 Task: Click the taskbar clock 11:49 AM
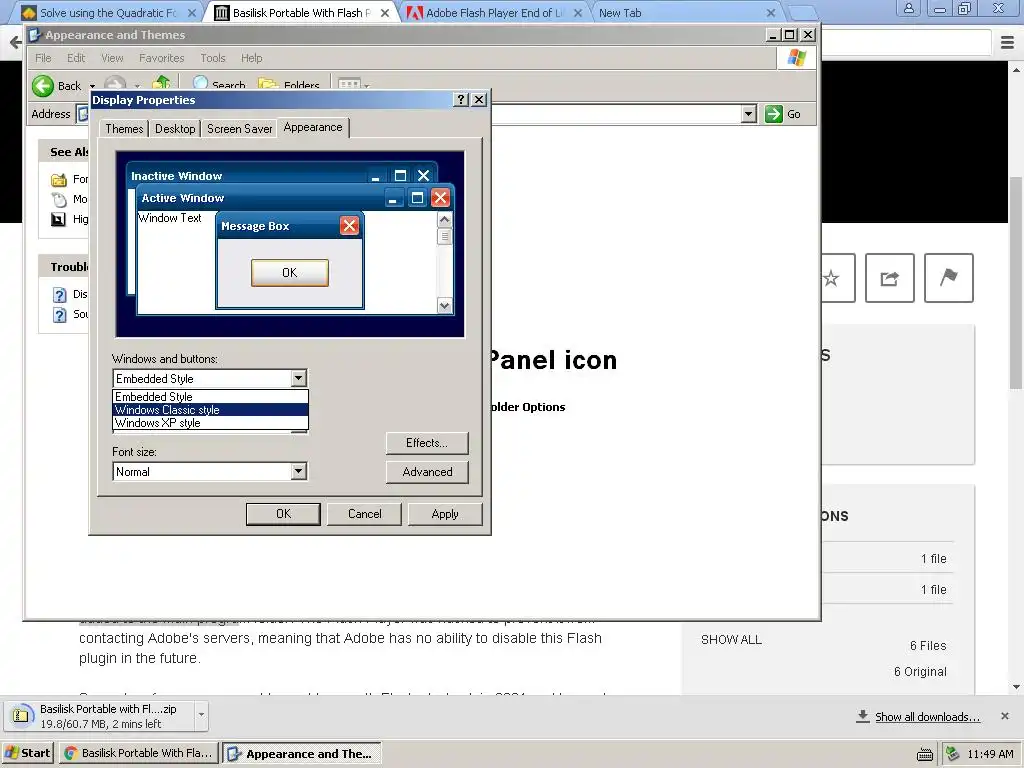click(x=990, y=754)
